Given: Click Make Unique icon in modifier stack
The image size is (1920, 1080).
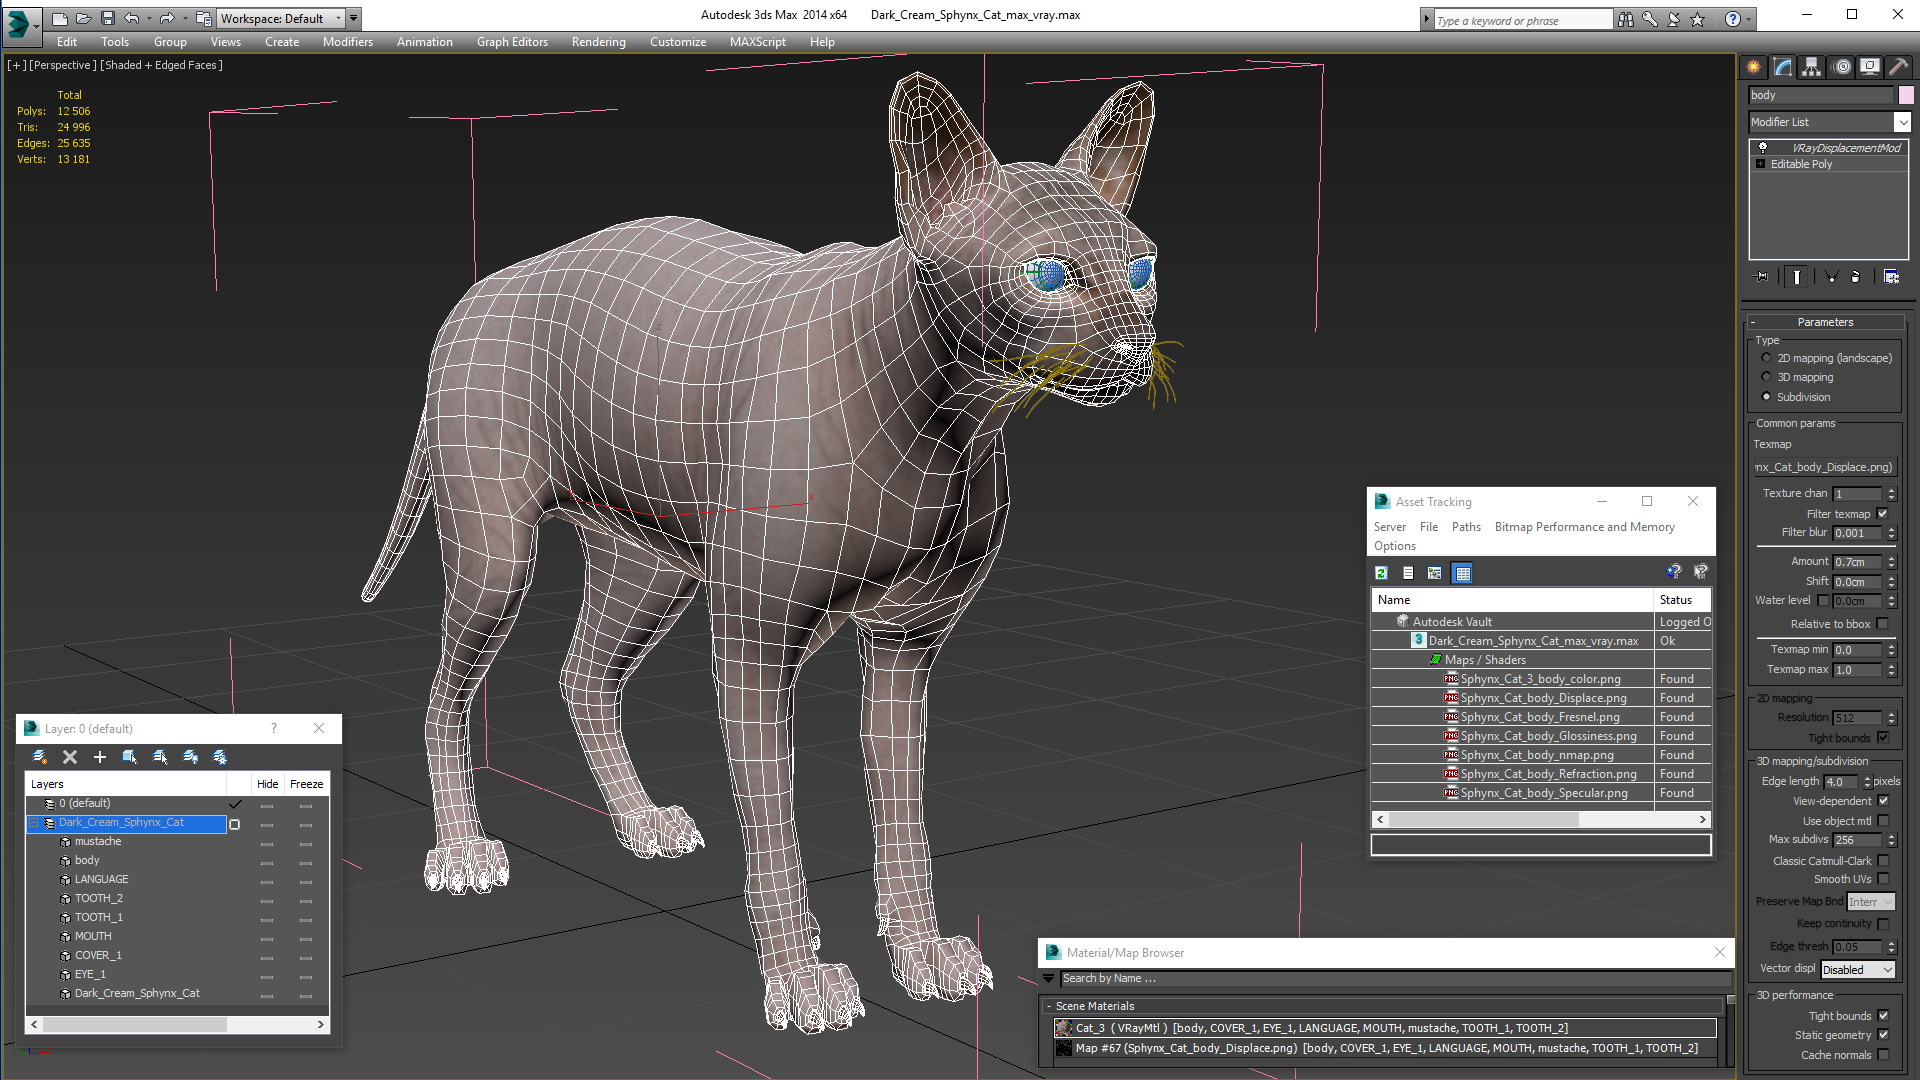Looking at the screenshot, I should (x=1831, y=277).
